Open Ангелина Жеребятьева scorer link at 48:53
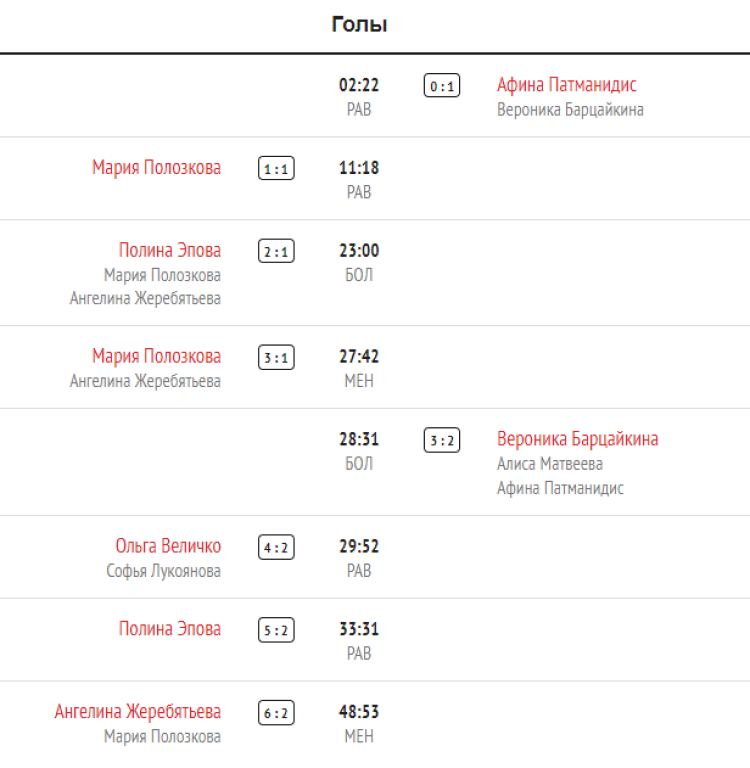The height and width of the screenshot is (768, 750). 138,712
